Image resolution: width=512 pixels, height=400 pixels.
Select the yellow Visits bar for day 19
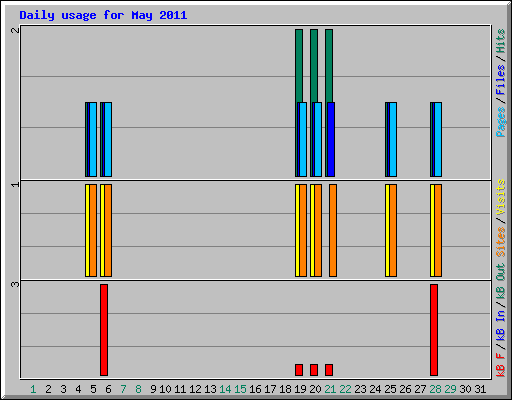(x=297, y=230)
